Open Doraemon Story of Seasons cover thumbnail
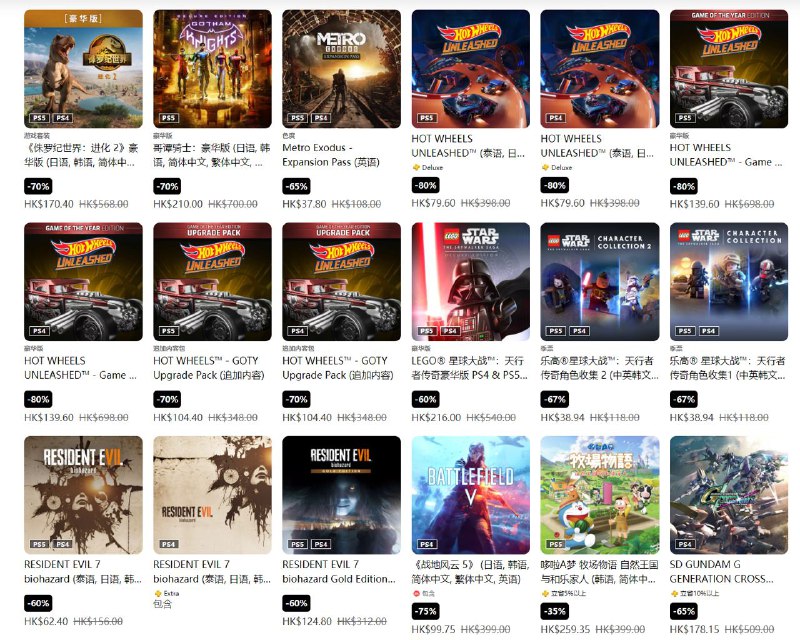 click(599, 495)
